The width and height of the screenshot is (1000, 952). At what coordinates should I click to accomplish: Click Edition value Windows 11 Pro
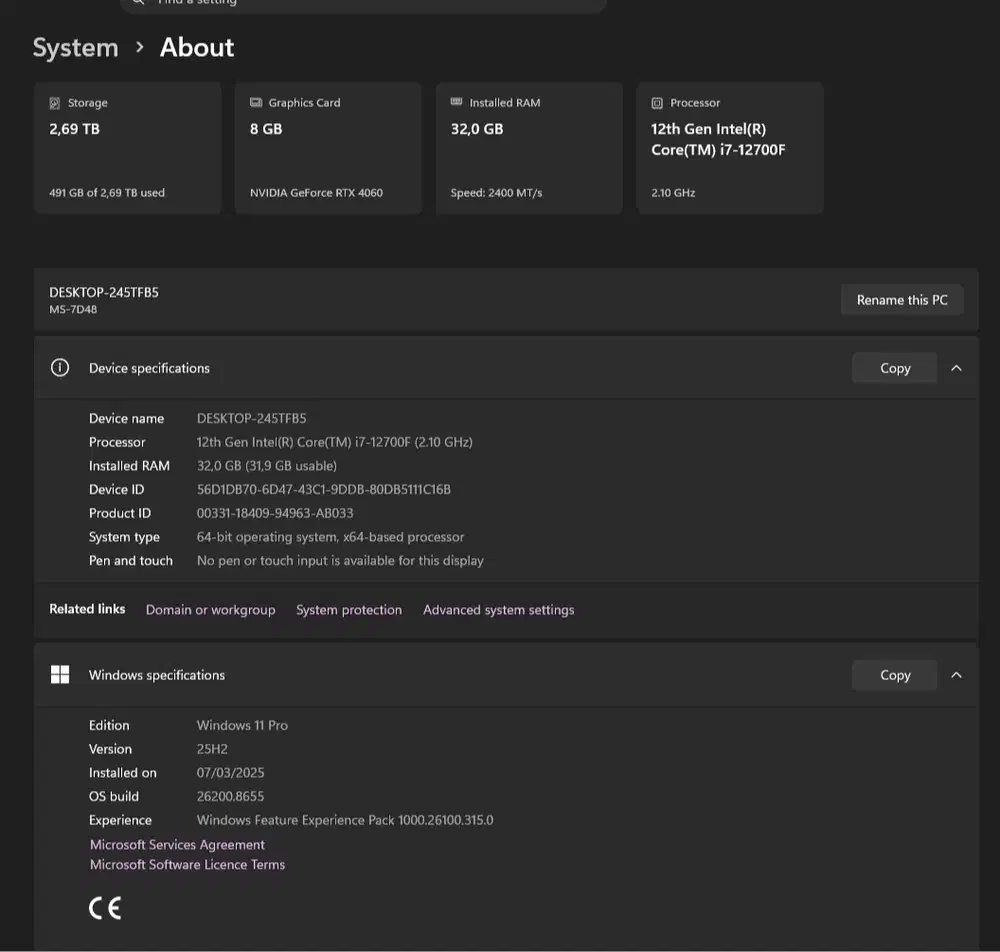click(242, 725)
